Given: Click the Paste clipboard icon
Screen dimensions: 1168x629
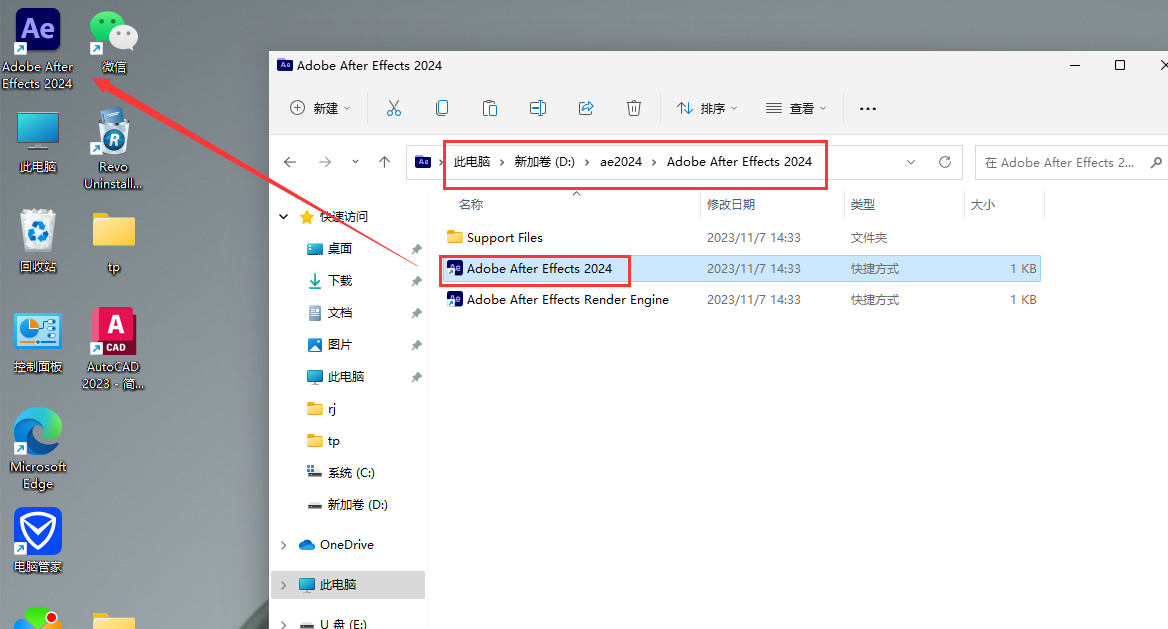Looking at the screenshot, I should (489, 108).
